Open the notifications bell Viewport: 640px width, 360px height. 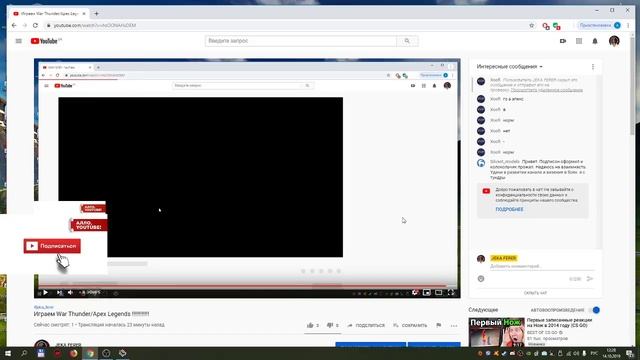click(x=595, y=41)
